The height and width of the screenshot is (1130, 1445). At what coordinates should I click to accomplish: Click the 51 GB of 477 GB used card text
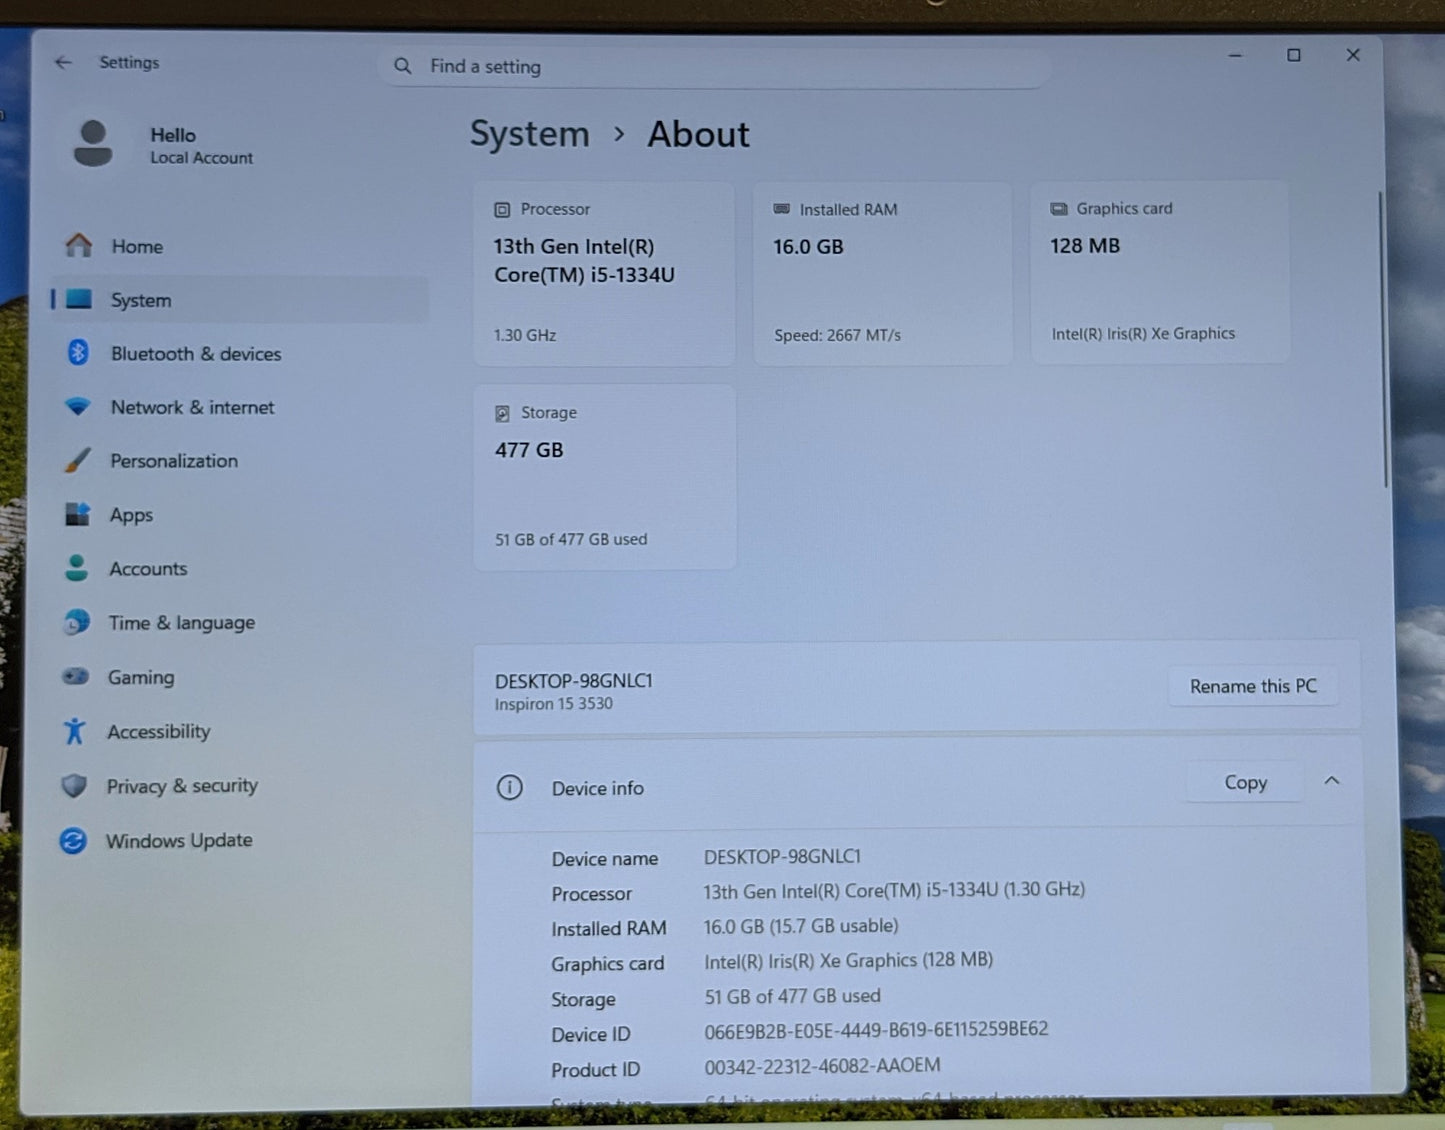(x=571, y=539)
